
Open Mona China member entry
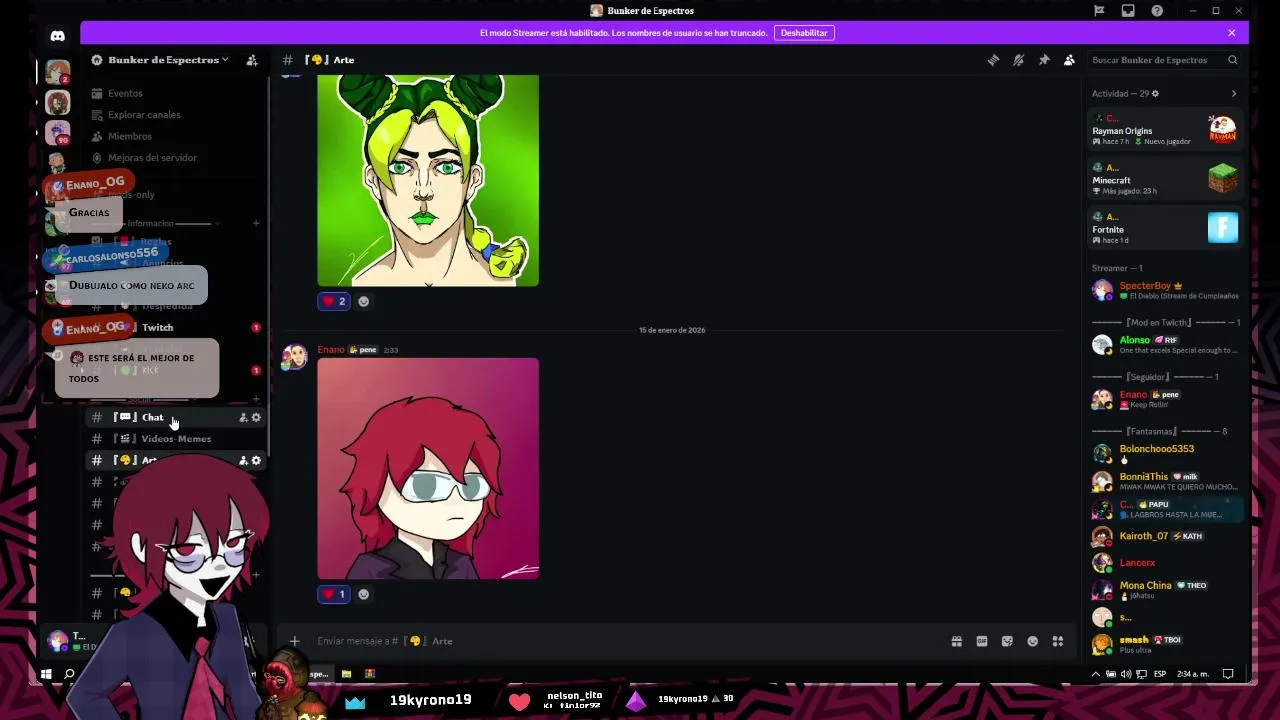pyautogui.click(x=1165, y=590)
